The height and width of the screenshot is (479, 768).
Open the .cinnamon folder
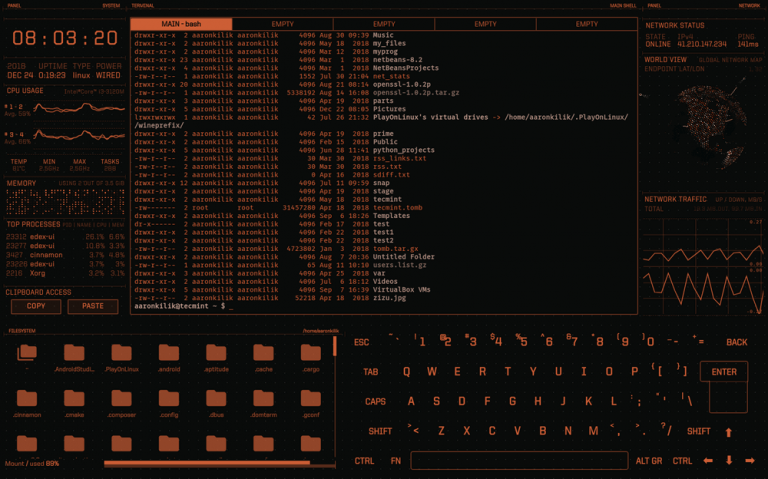(27, 399)
